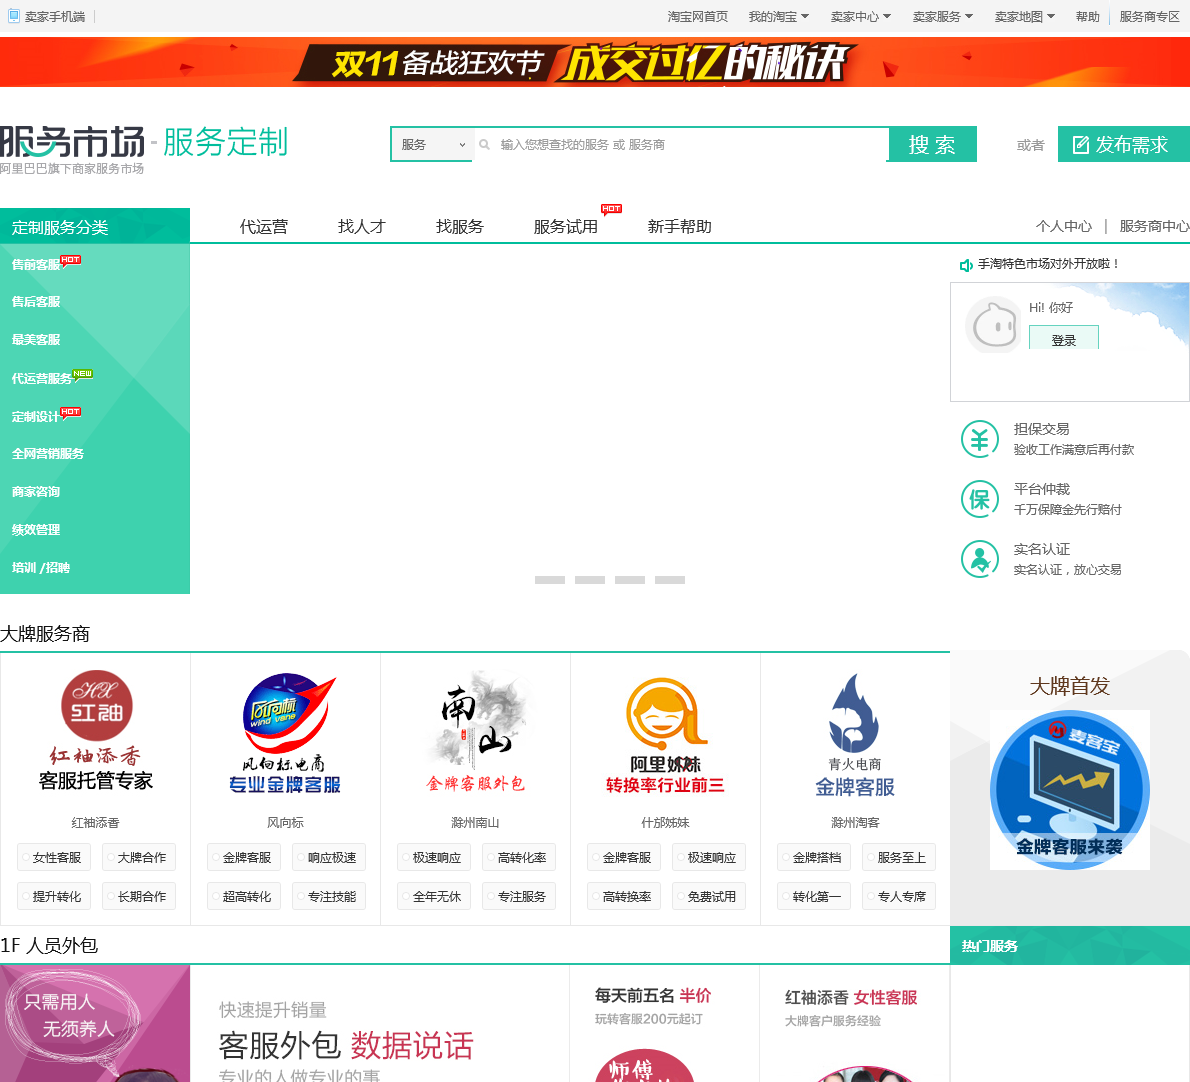Screen dimensions: 1190x1082
Task: Click the 发布需求 button
Action: coord(1124,144)
